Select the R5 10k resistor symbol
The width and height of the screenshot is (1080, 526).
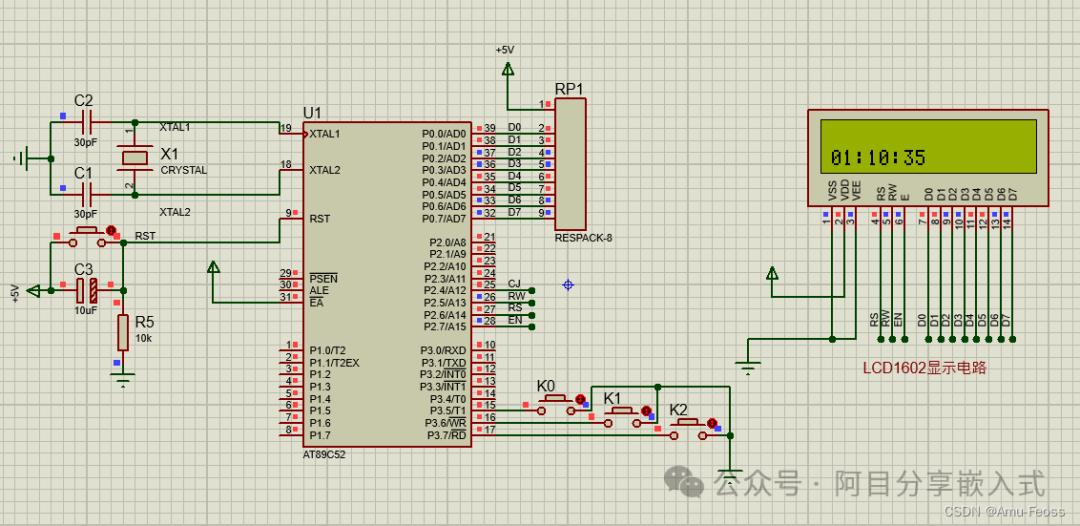[x=123, y=333]
